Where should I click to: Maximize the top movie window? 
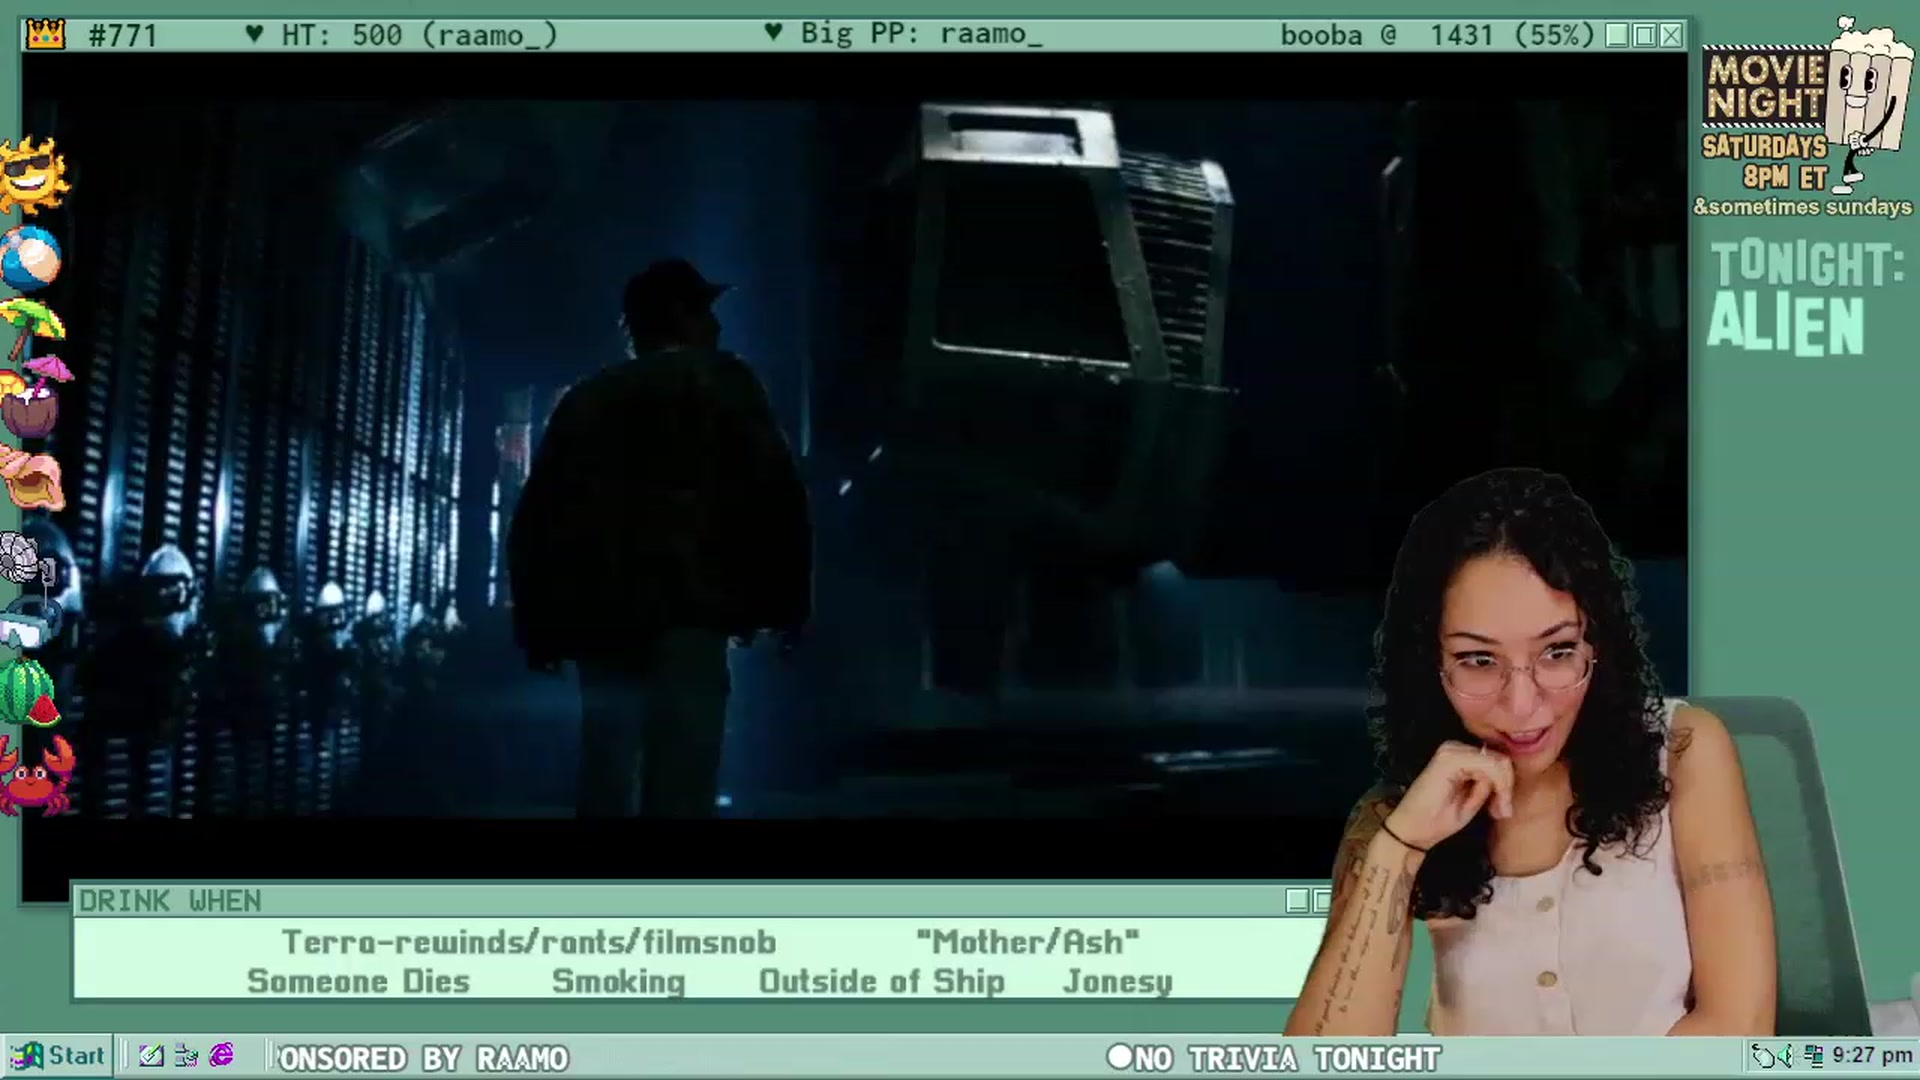click(x=1644, y=36)
